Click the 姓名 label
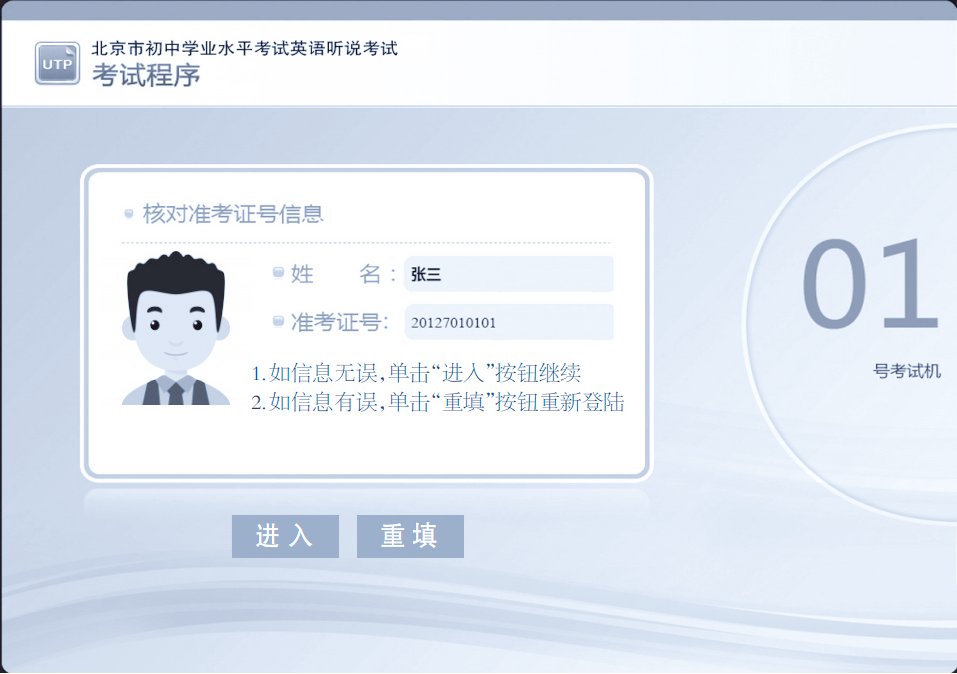The height and width of the screenshot is (674, 957). click(x=336, y=274)
